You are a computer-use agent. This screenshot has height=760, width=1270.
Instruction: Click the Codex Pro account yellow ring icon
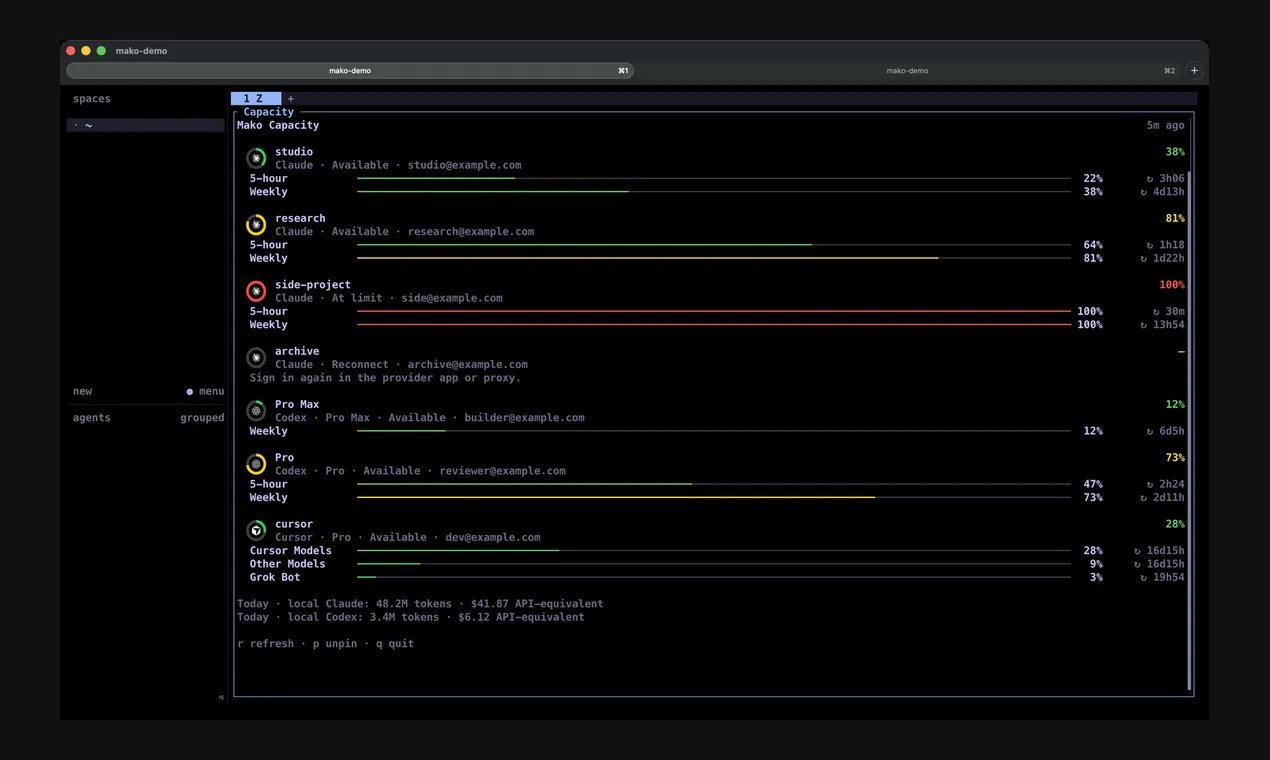(x=256, y=464)
